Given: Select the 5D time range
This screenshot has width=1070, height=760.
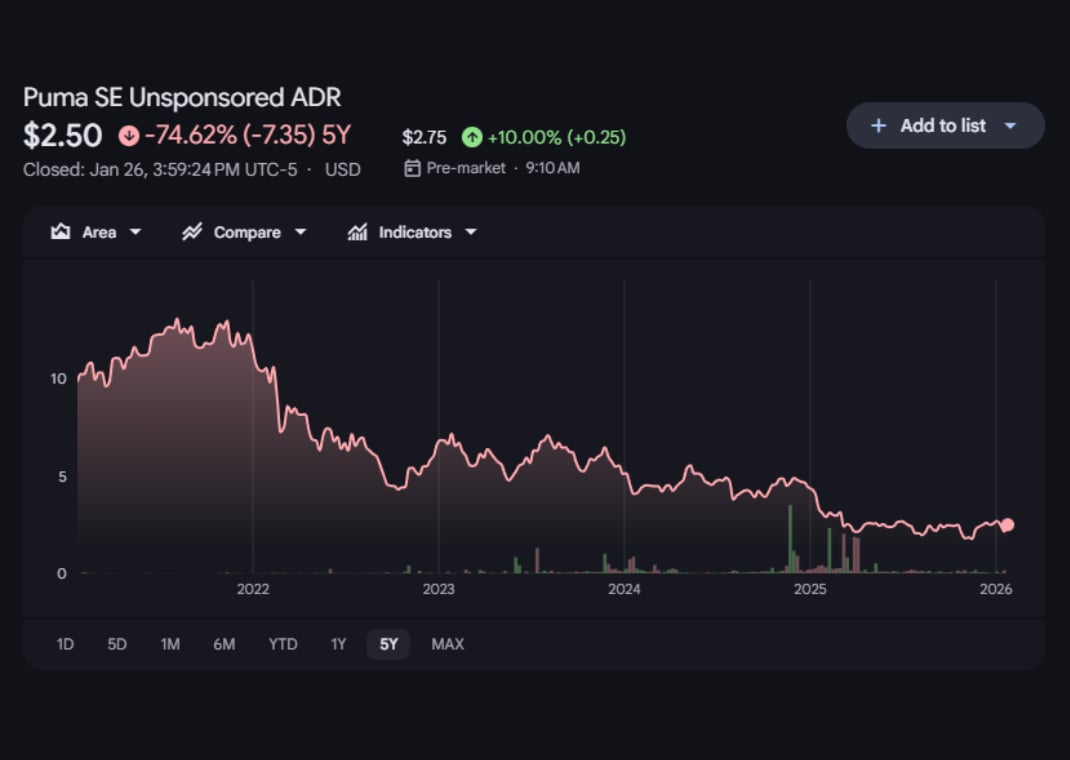Looking at the screenshot, I should tap(117, 644).
